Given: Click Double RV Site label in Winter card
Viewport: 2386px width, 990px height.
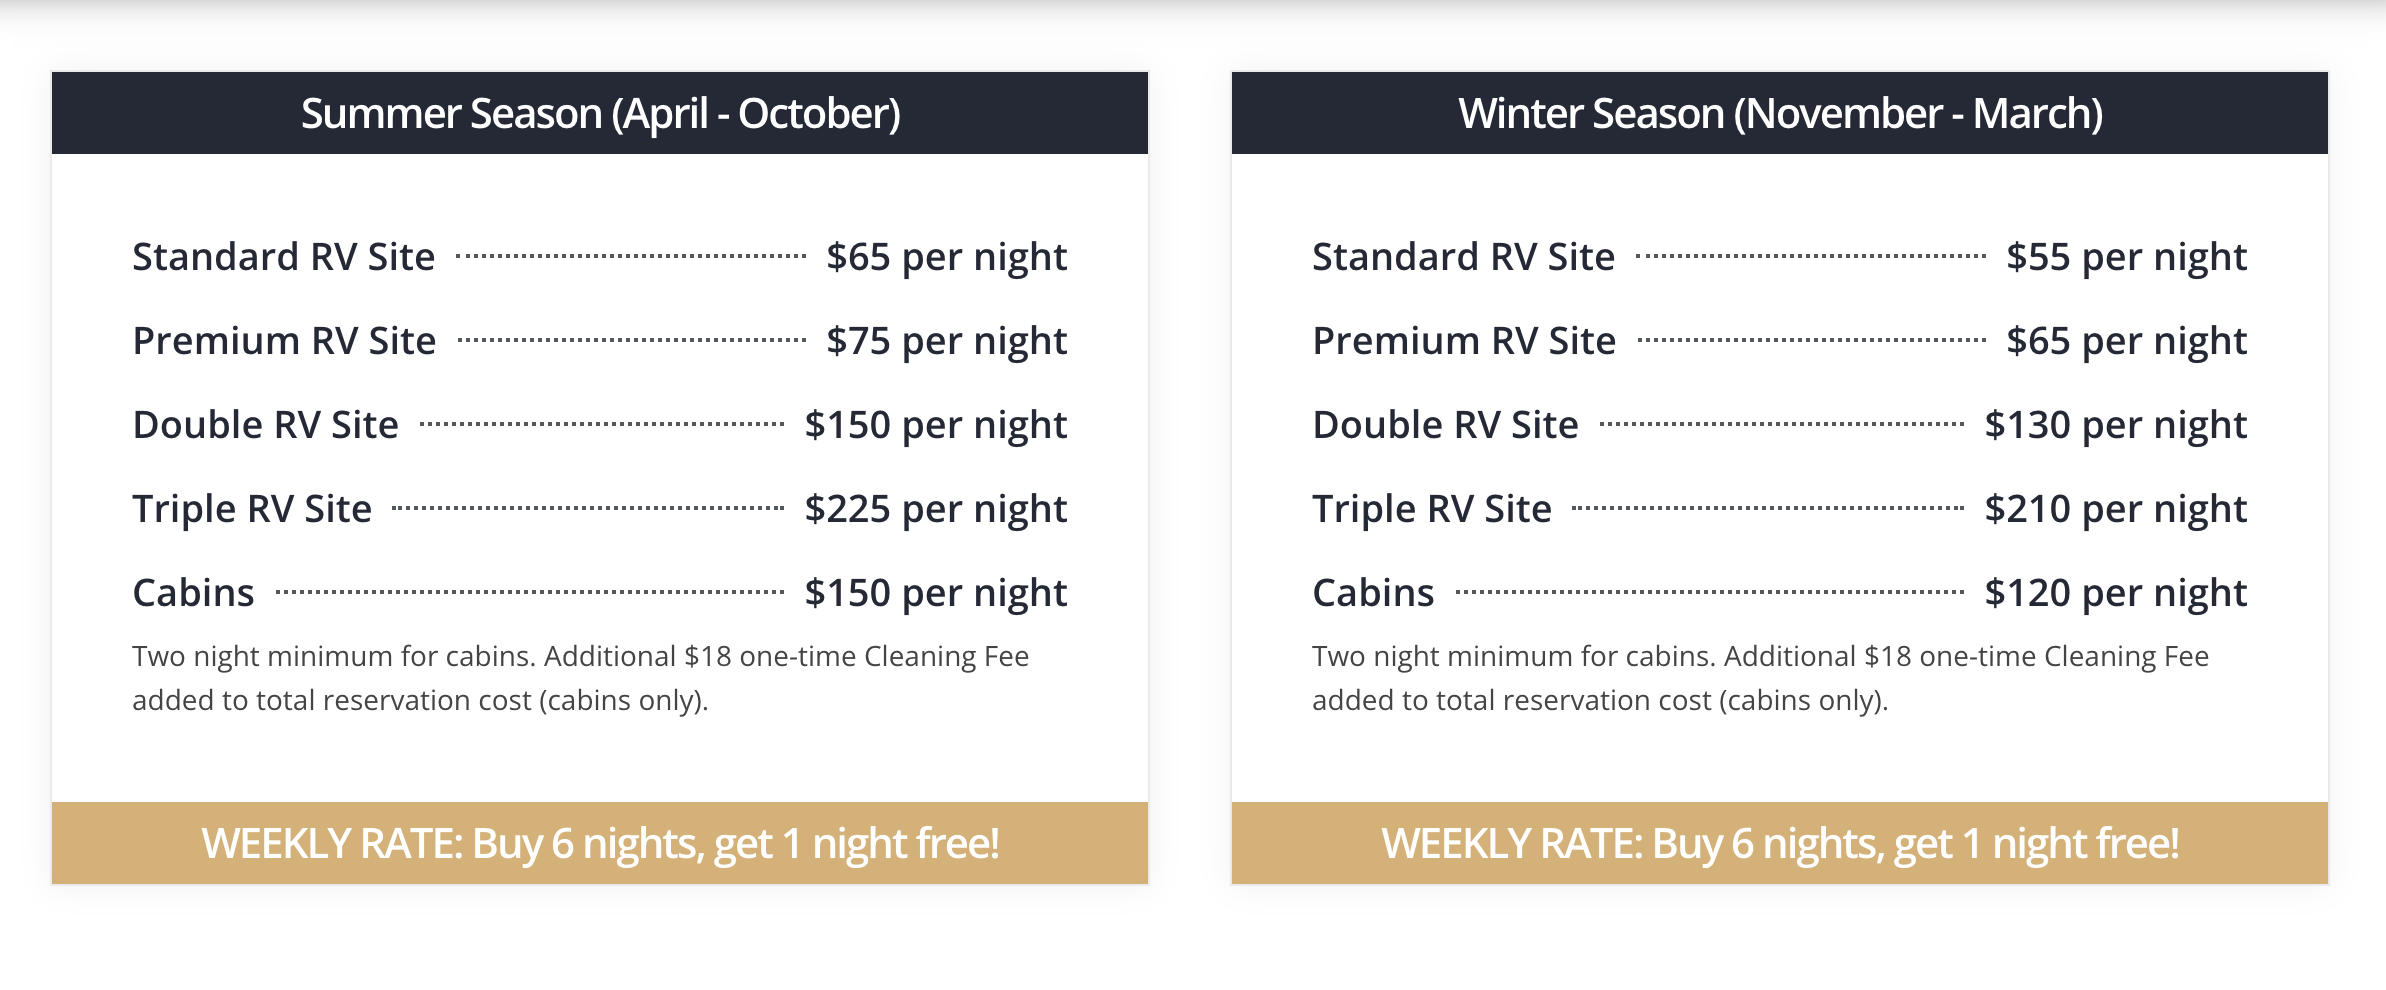Looking at the screenshot, I should coord(1446,425).
